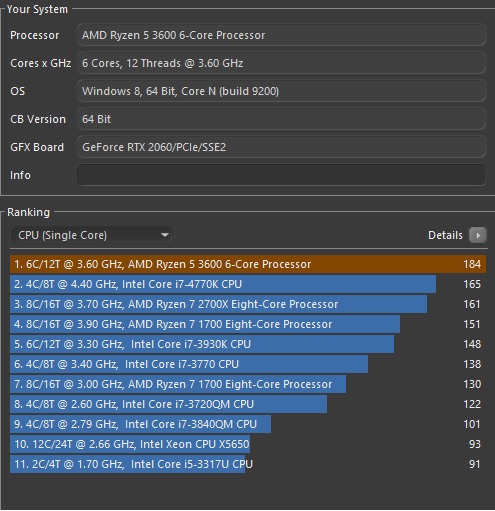Select the Ryzen 7 1700 at 3.90 GHz row

(x=248, y=324)
